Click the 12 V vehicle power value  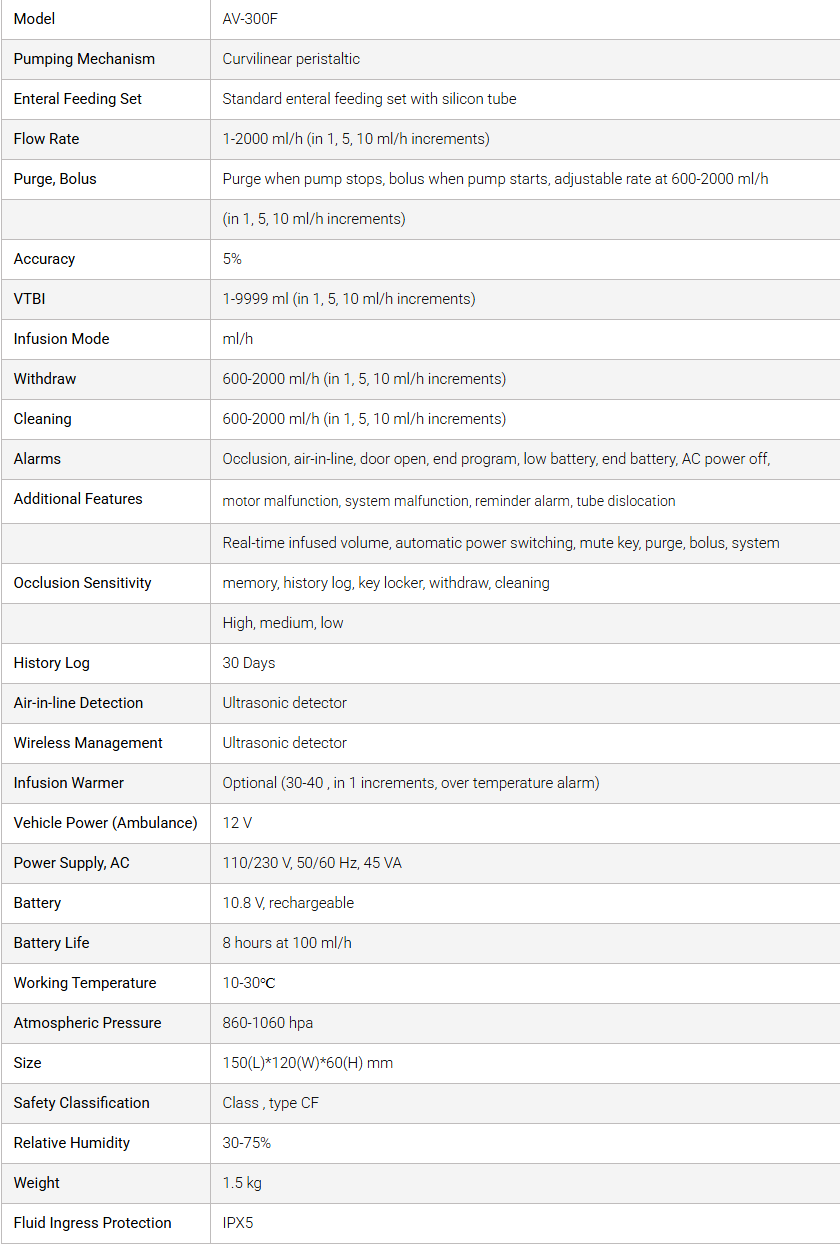(238, 823)
